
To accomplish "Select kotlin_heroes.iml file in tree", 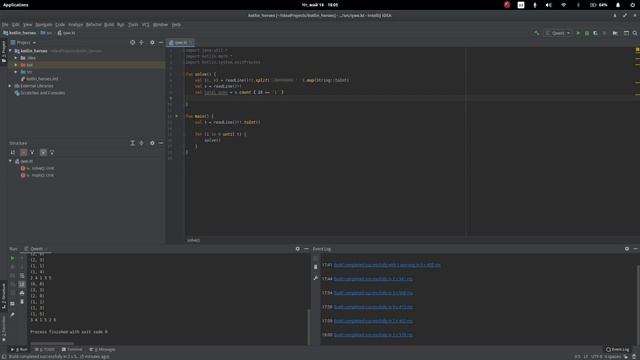I will click(39, 79).
